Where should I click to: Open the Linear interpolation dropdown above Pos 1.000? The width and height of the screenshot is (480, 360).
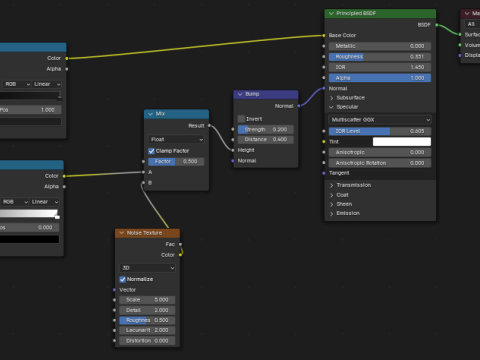pyautogui.click(x=47, y=84)
